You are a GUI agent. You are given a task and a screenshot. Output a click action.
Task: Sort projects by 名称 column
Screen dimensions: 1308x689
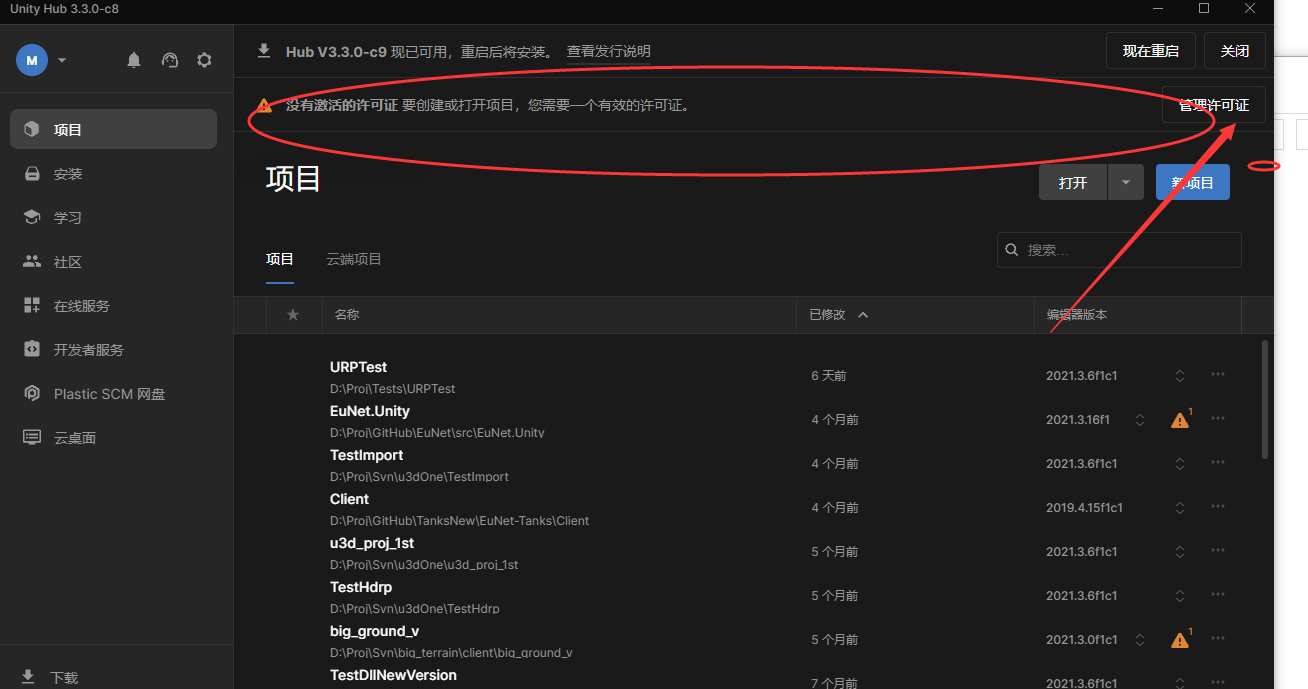coord(347,314)
